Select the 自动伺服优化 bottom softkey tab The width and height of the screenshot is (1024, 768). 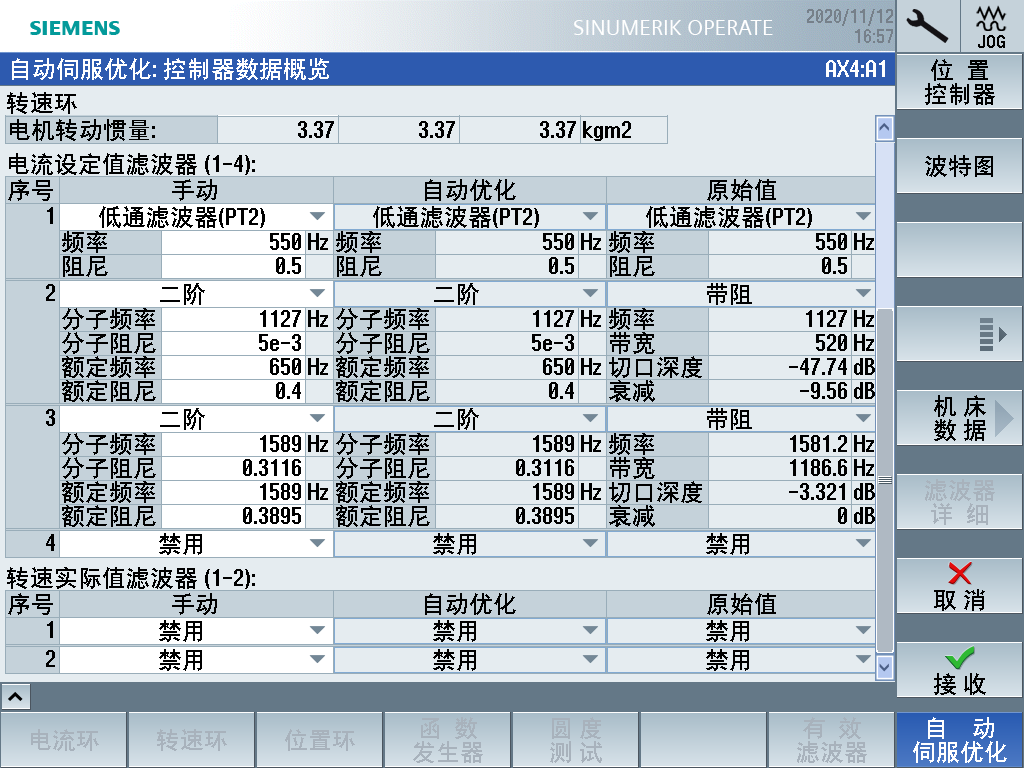tap(959, 740)
